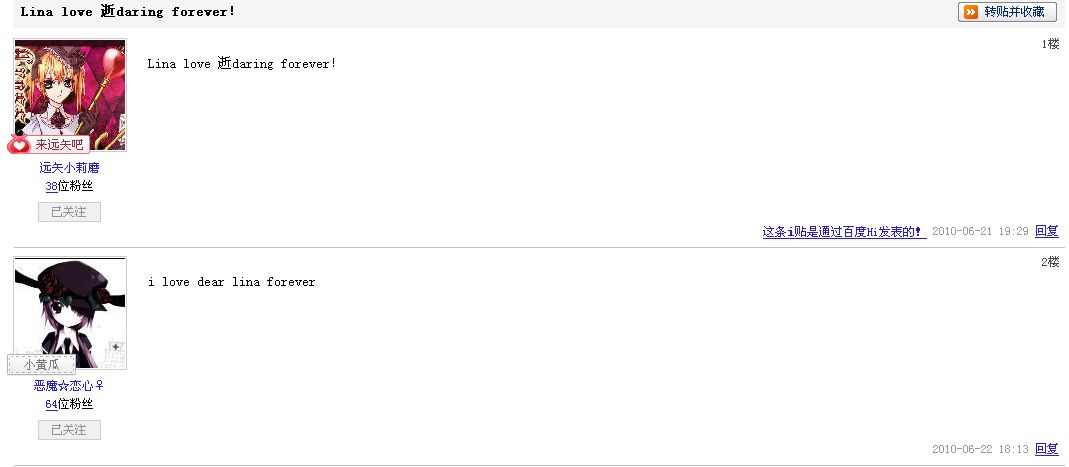Click the heart icon on 来远矢吧 badge
1069x467 pixels.
pyautogui.click(x=18, y=145)
